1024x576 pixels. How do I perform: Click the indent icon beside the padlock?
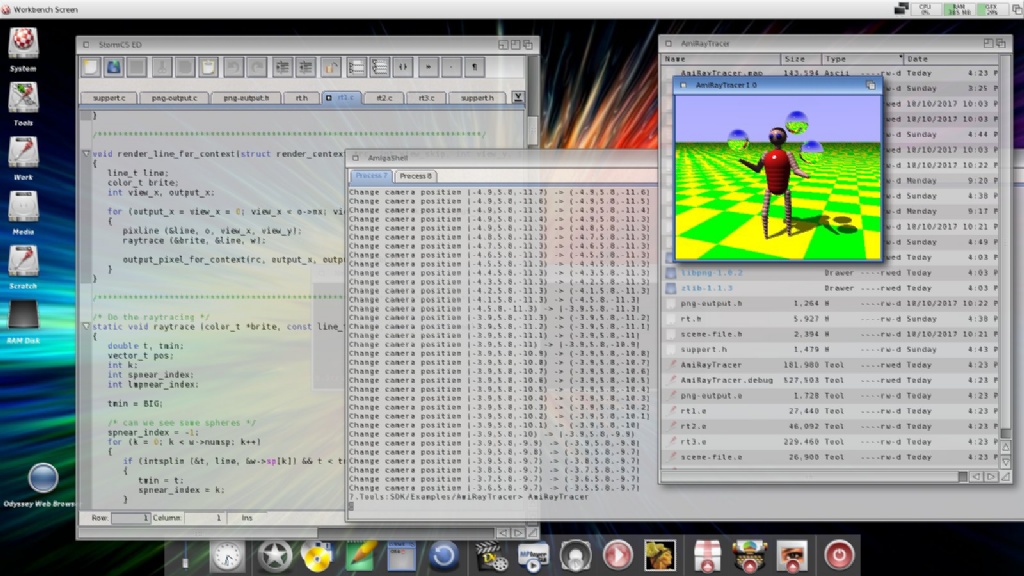[306, 67]
